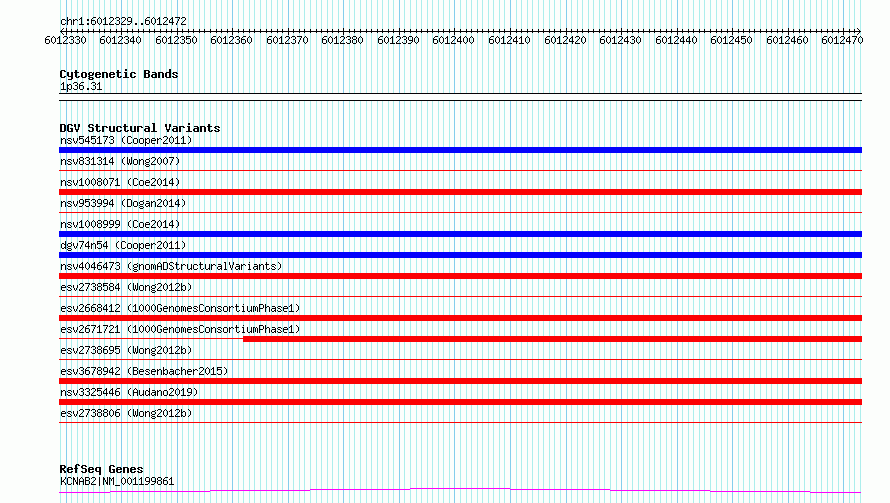Open variant nsv953994 (Dogan2014) label
Image resolution: width=890 pixels, height=503 pixels.
(123, 203)
